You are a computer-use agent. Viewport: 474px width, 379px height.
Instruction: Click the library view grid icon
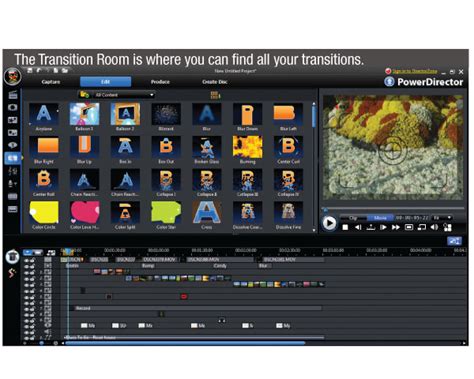click(x=215, y=95)
